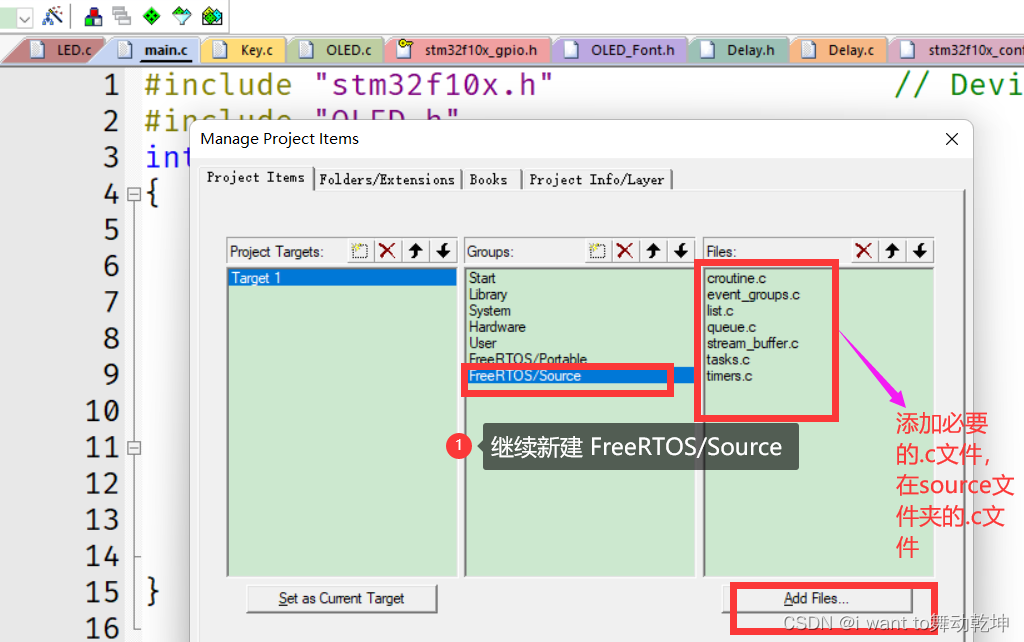Select the Hardware group

point(497,327)
